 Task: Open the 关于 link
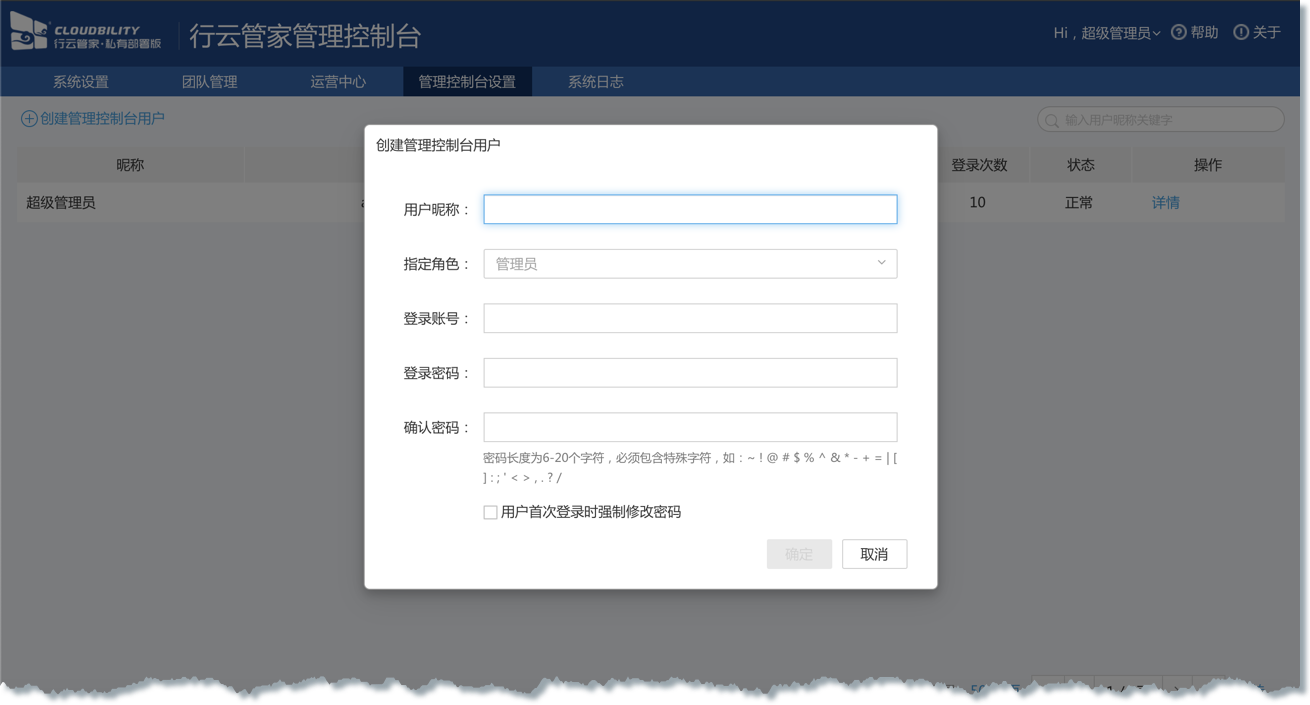coord(1266,33)
